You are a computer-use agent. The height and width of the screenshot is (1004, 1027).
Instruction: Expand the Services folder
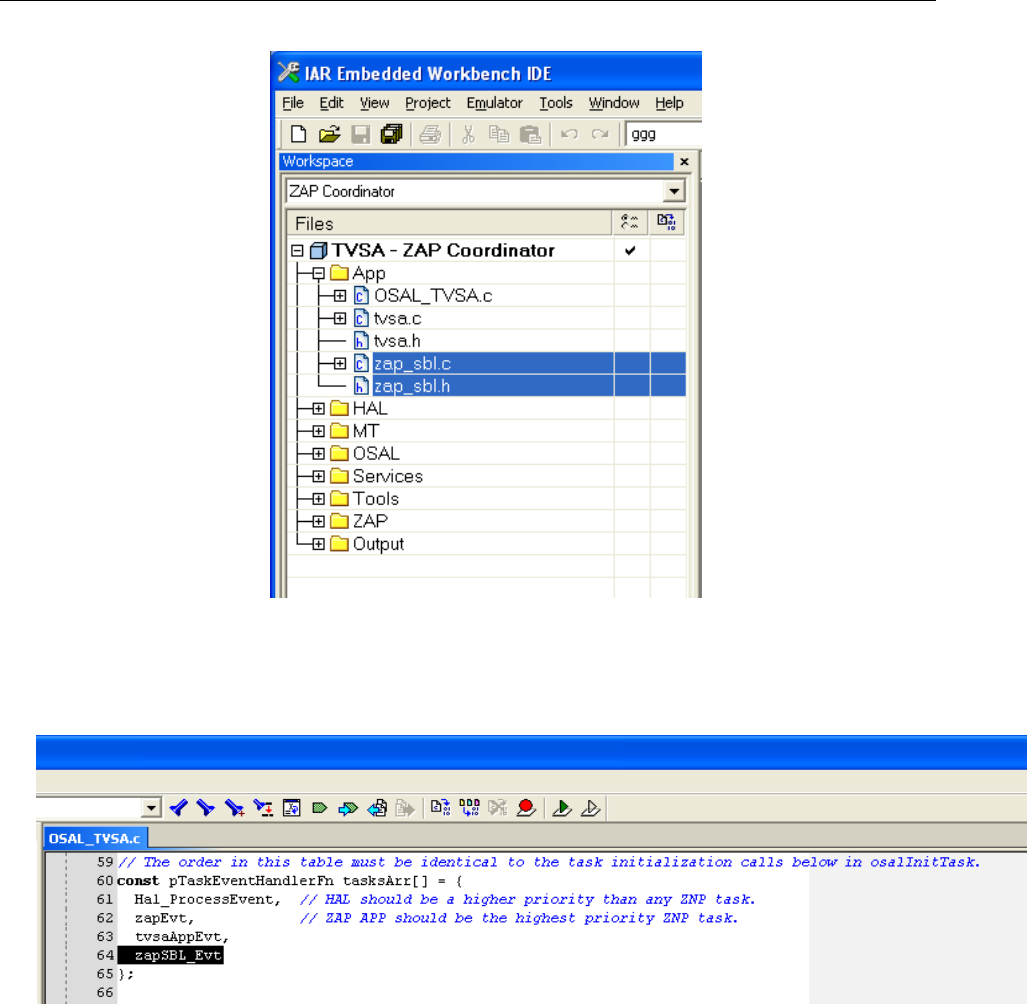pyautogui.click(x=318, y=476)
